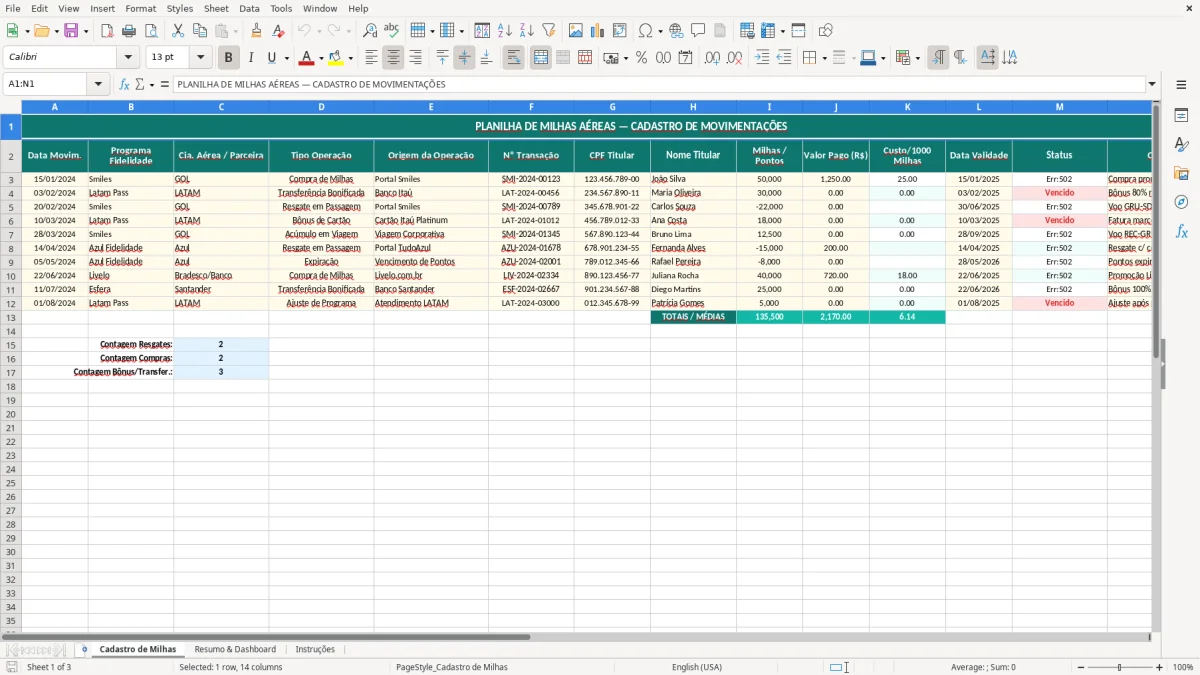Screen dimensions: 1200x675
Task: Open the sidebar Gallery
Action: (1181, 174)
